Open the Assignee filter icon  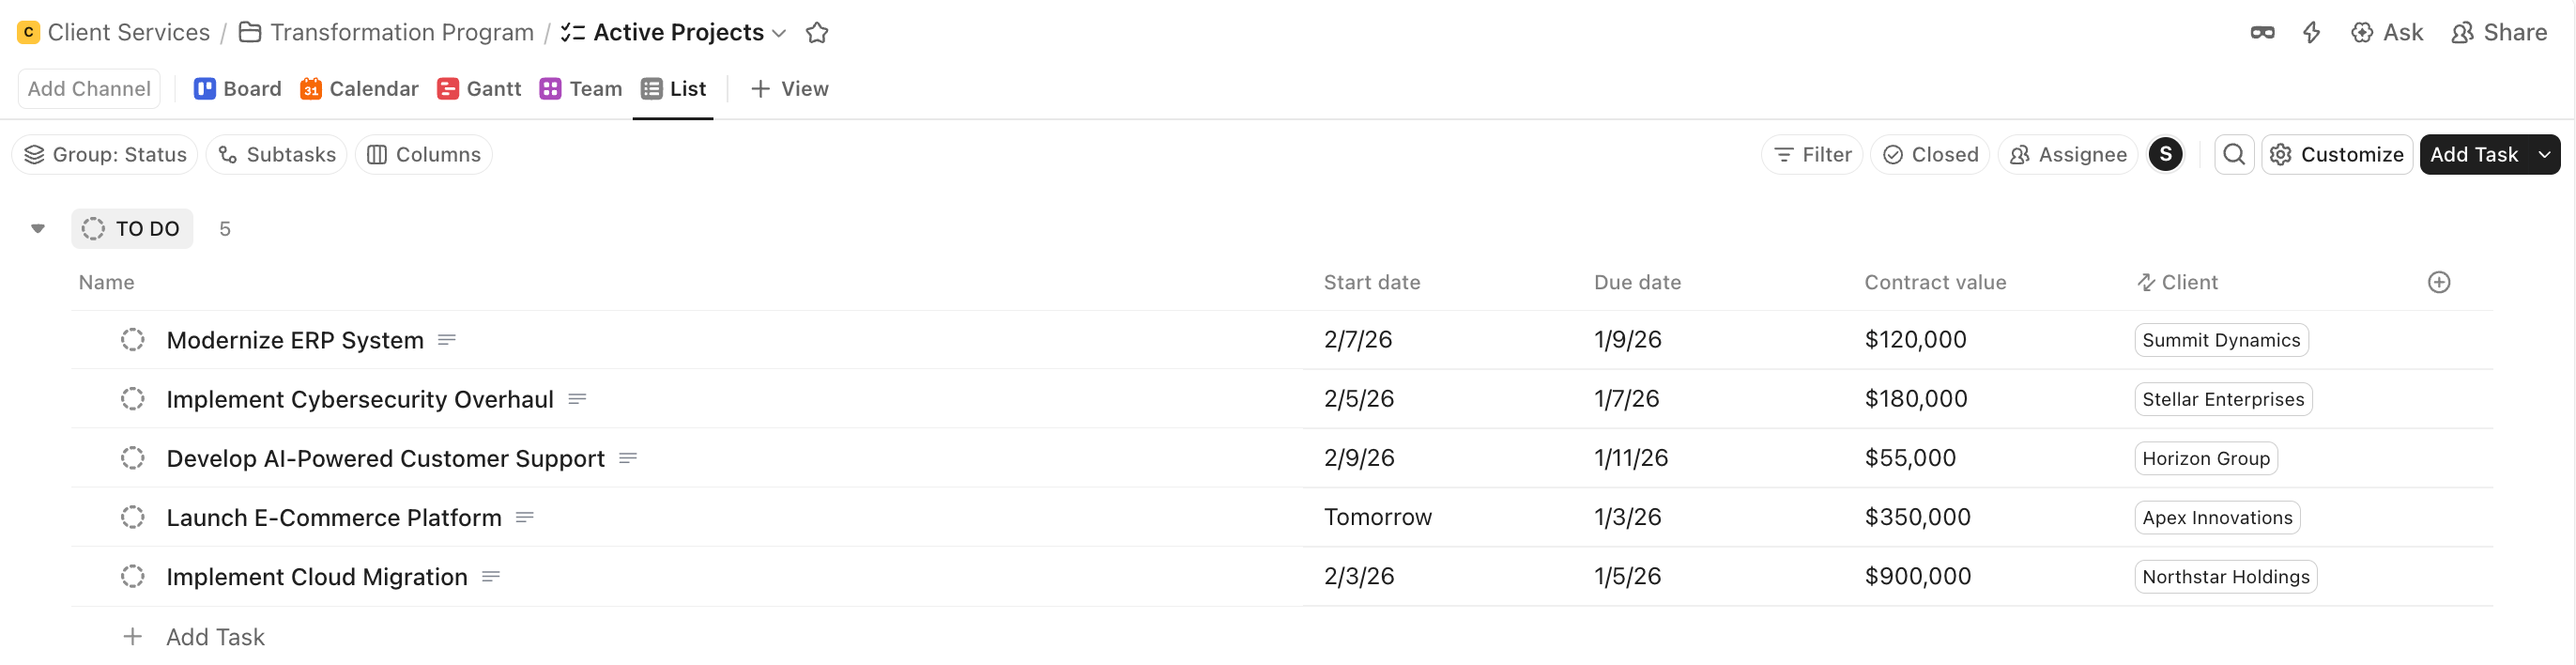[2021, 154]
